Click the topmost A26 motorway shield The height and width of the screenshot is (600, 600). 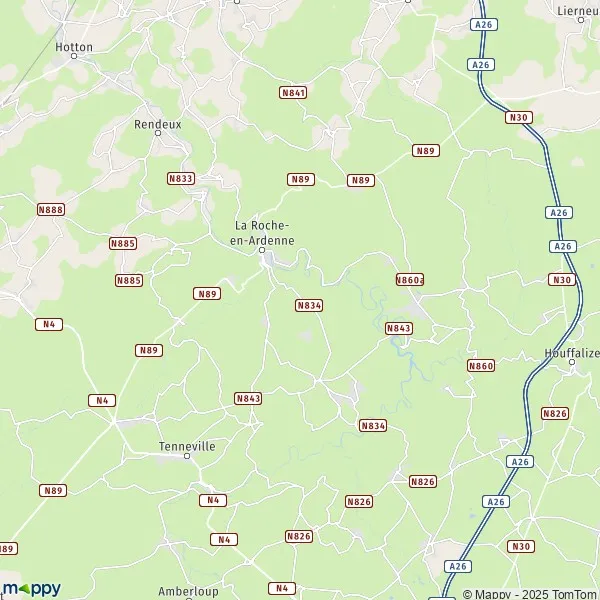(x=484, y=24)
